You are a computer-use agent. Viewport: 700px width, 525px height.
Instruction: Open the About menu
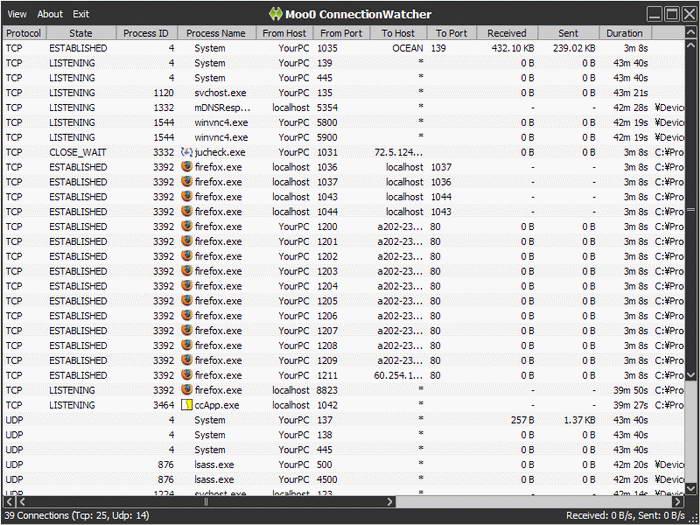tap(50, 14)
